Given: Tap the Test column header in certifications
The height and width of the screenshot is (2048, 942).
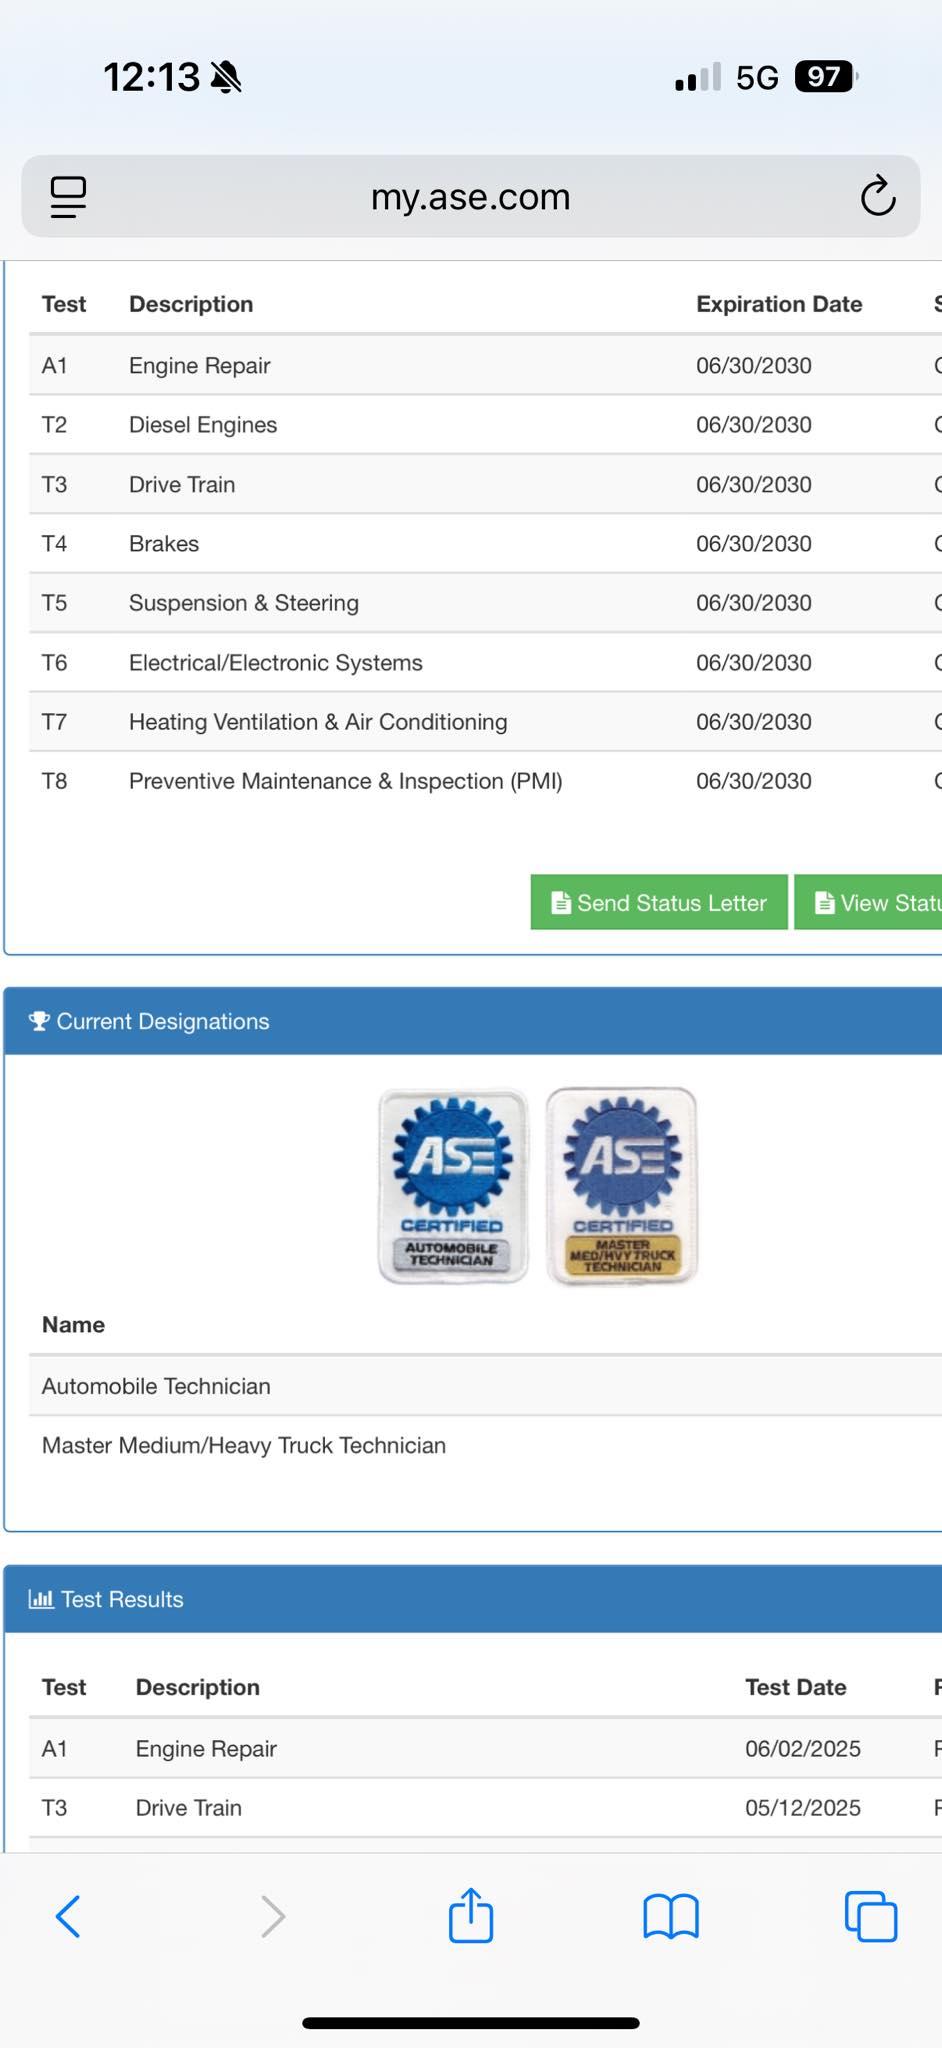Looking at the screenshot, I should click(64, 304).
